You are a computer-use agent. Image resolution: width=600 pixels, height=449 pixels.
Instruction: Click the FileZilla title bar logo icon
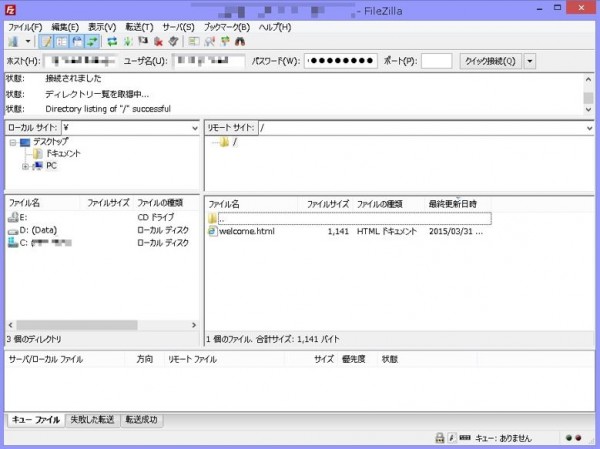tap(10, 10)
